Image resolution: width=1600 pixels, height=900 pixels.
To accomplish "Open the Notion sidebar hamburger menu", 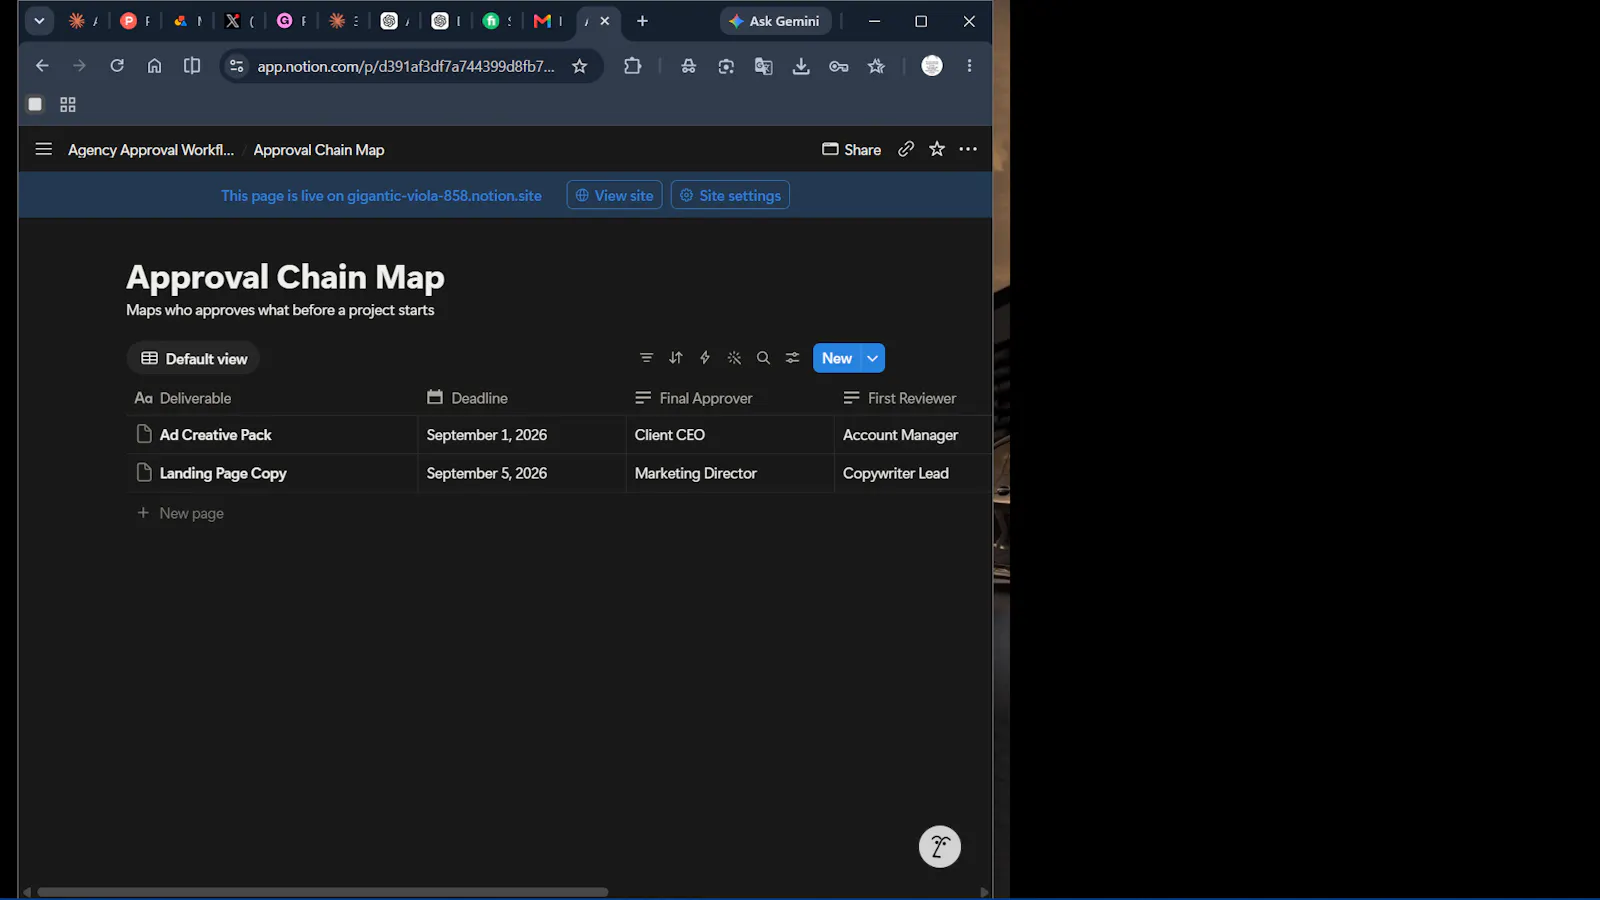I will (x=43, y=149).
